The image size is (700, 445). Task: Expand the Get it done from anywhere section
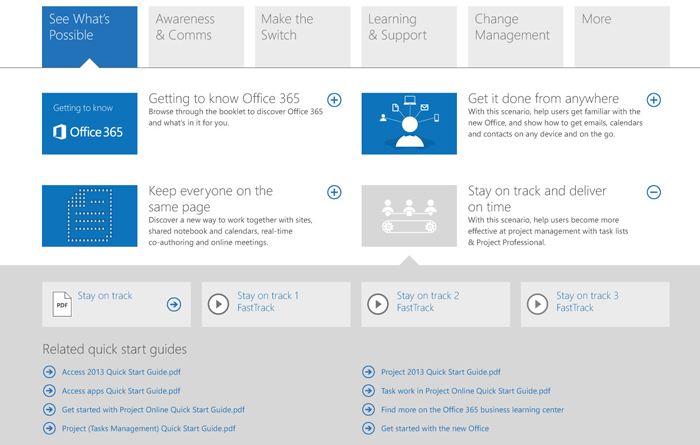pyautogui.click(x=654, y=100)
